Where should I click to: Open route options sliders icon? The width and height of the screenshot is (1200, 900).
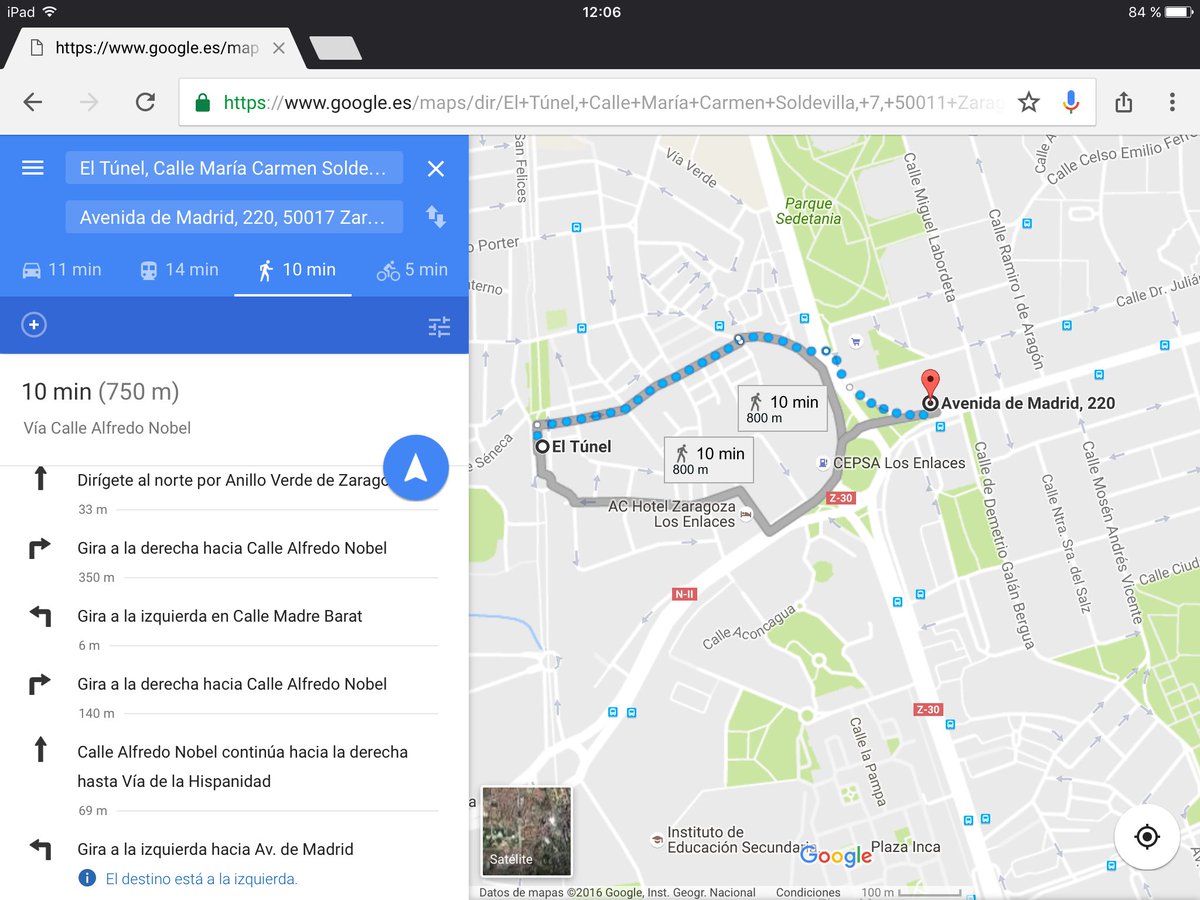click(439, 326)
